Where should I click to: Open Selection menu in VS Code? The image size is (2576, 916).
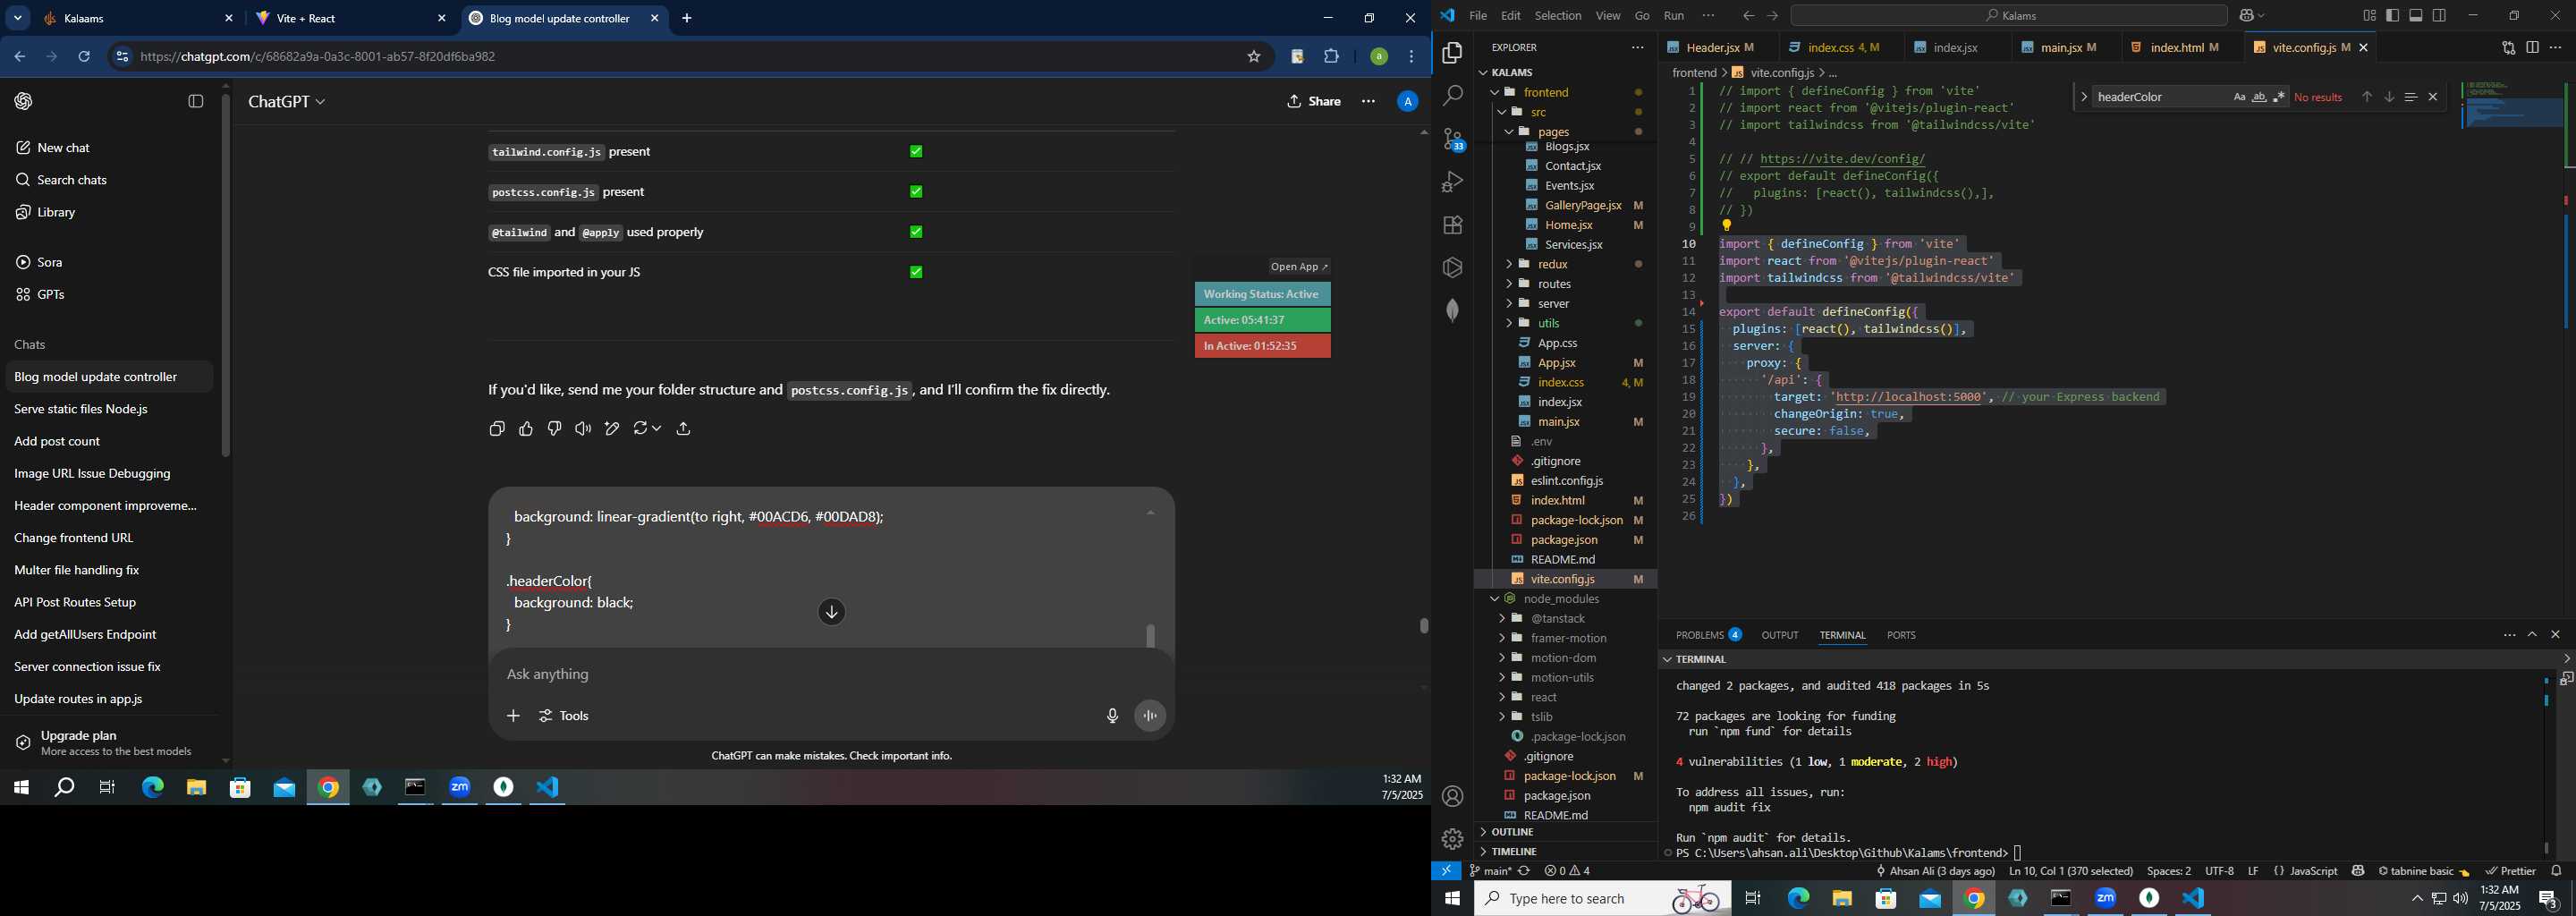coord(1557,16)
